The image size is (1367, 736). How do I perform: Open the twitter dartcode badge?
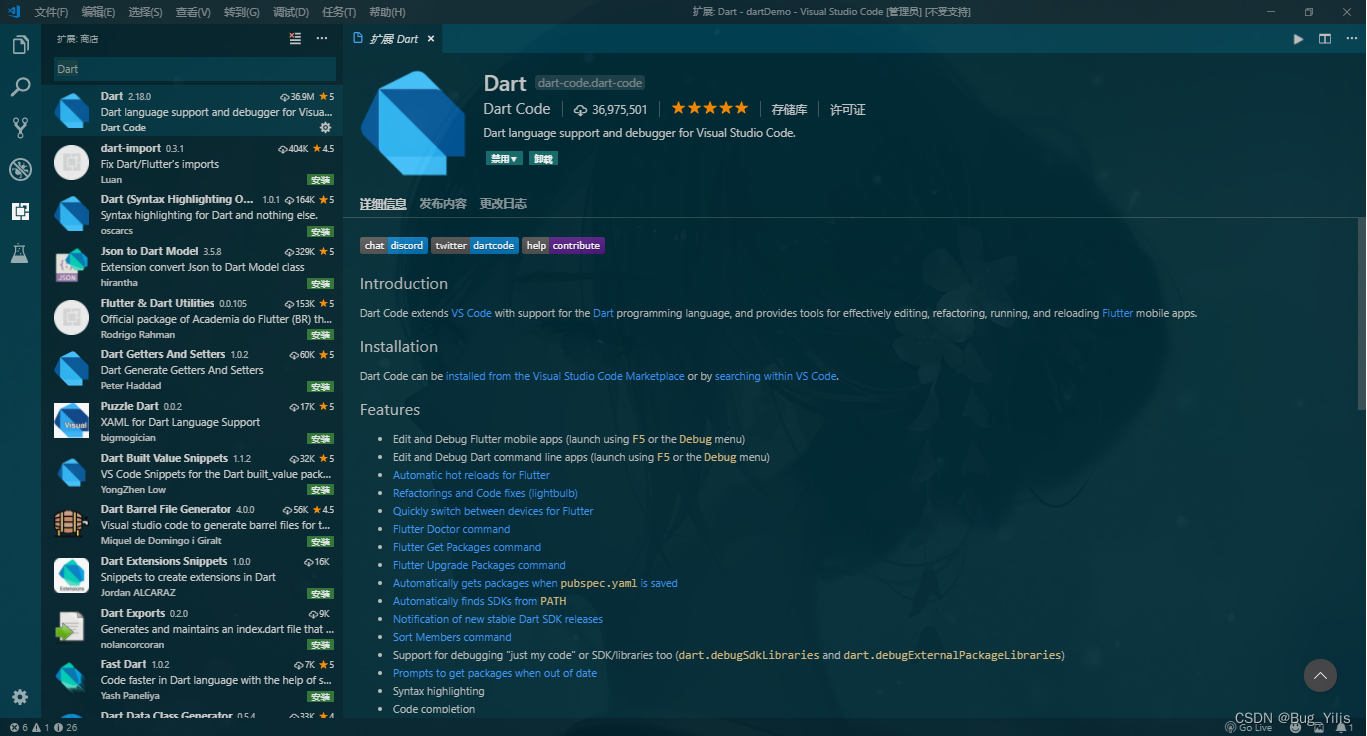pyautogui.click(x=475, y=245)
